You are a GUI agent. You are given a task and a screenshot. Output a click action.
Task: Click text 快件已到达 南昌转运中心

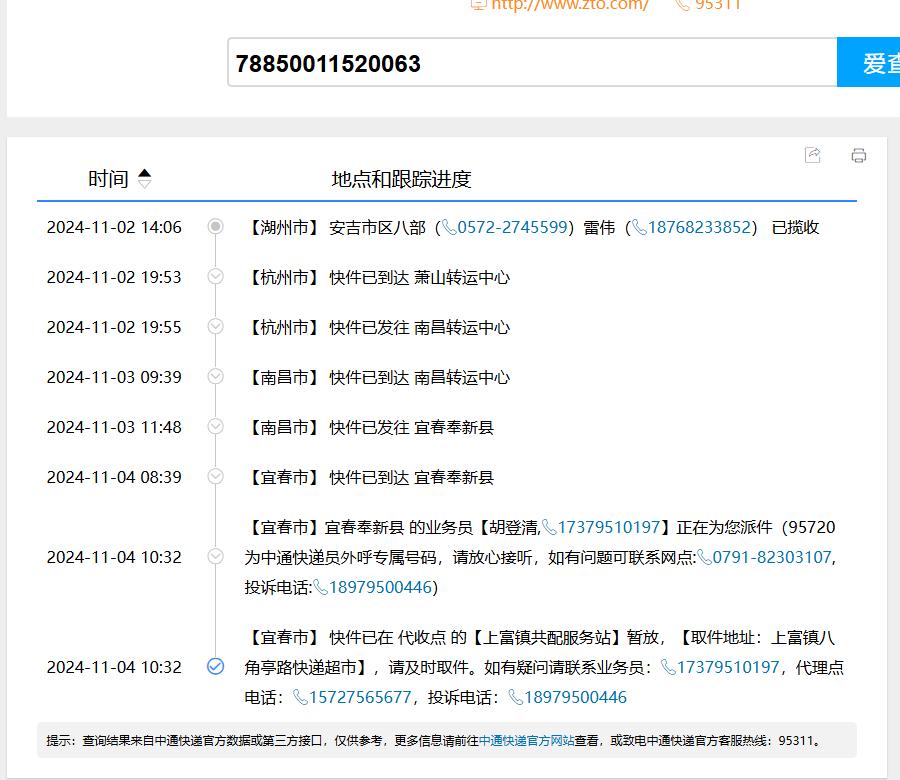point(420,377)
